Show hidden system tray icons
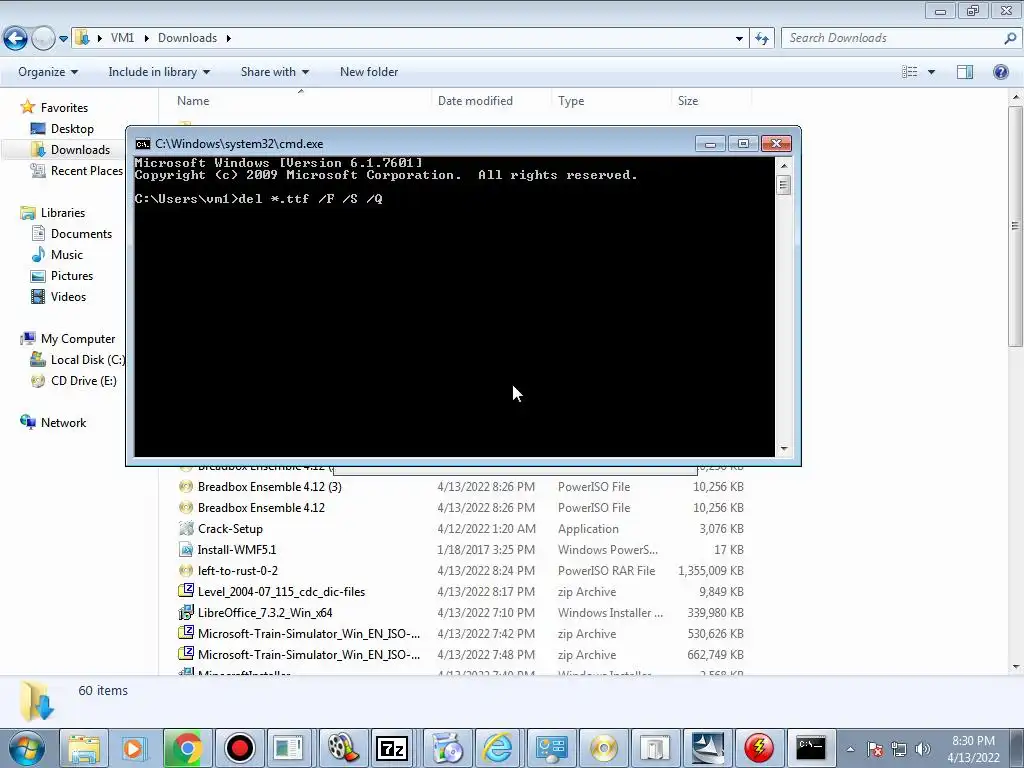Image resolution: width=1024 pixels, height=768 pixels. point(850,749)
